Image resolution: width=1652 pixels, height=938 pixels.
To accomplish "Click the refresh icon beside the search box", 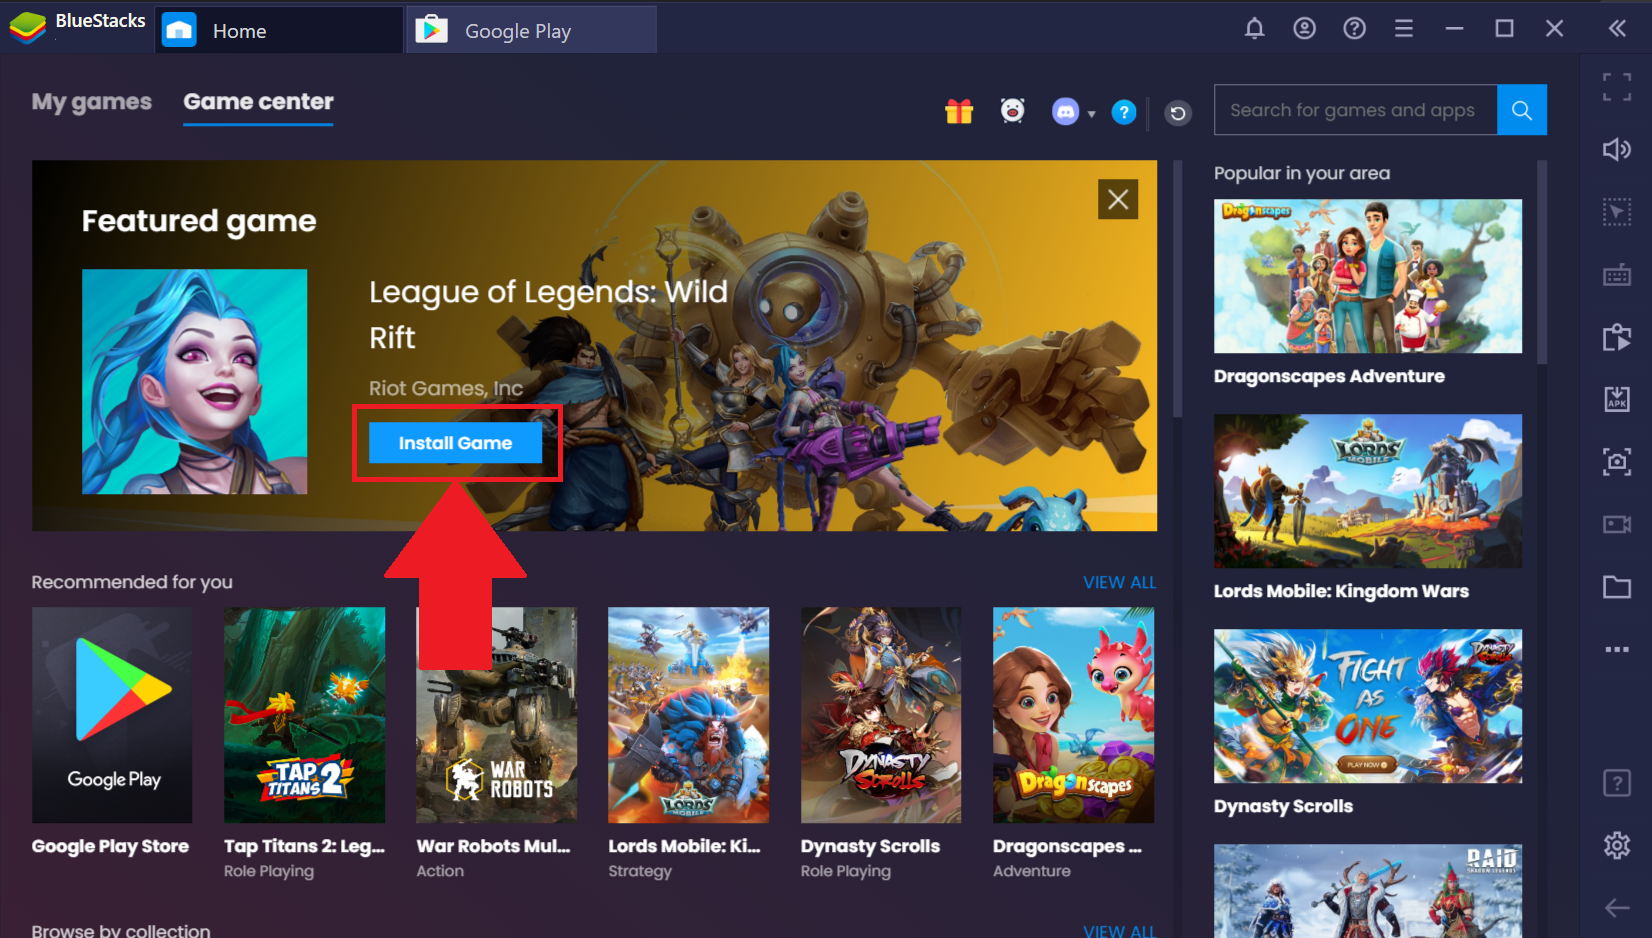I will tap(1178, 113).
